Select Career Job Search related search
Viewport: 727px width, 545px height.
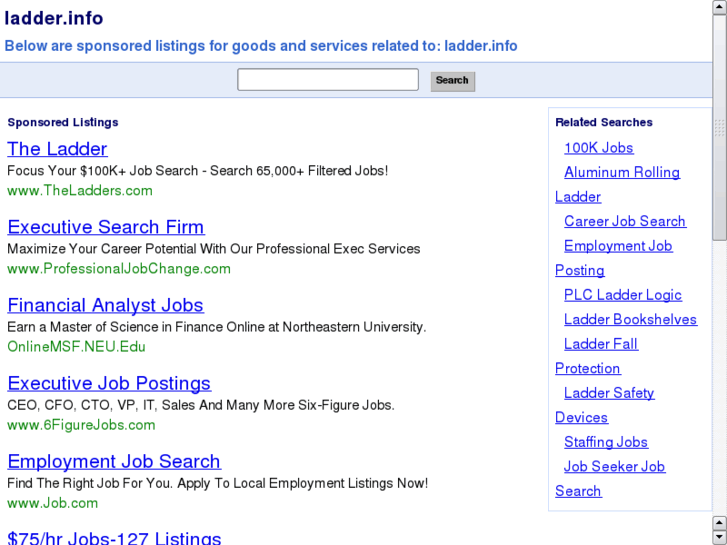[x=625, y=221]
